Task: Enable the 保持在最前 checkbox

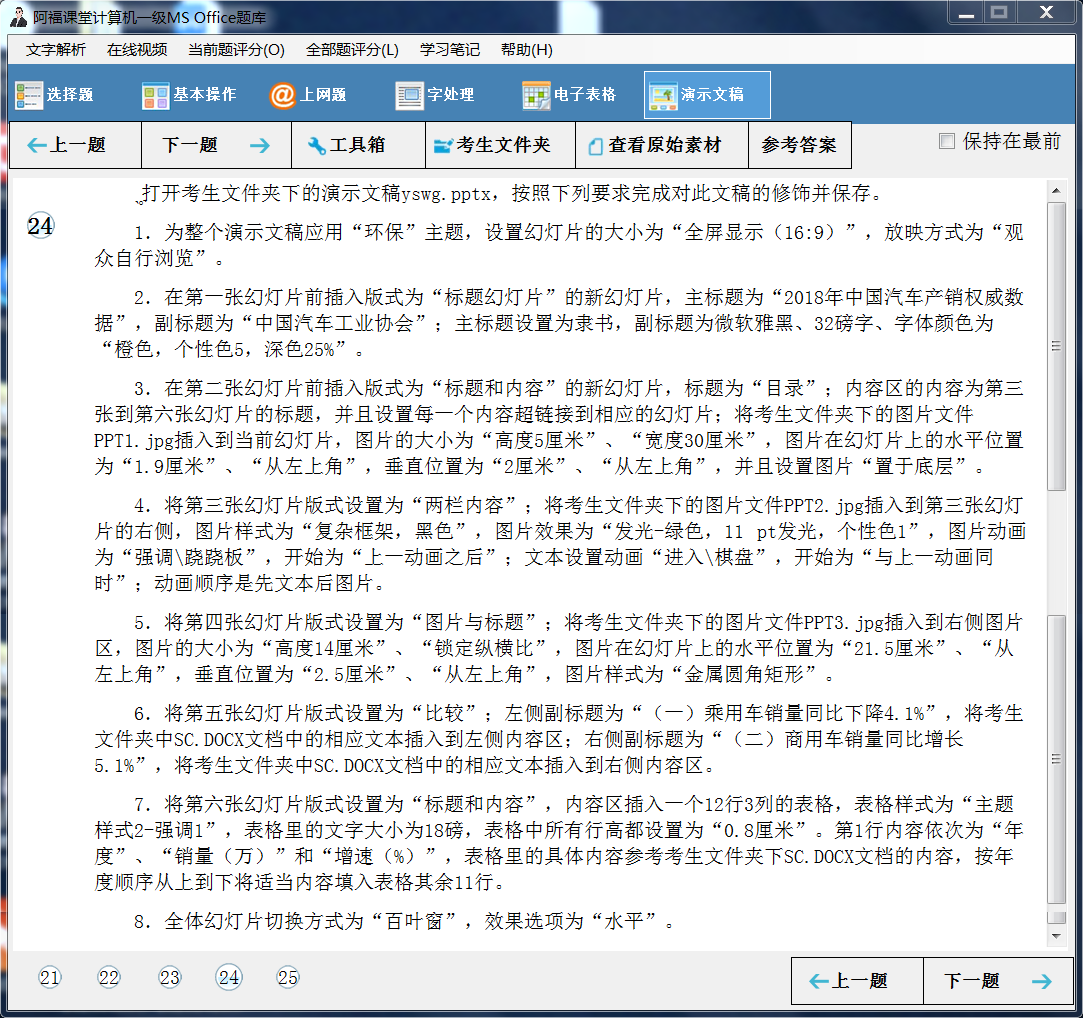Action: (947, 142)
